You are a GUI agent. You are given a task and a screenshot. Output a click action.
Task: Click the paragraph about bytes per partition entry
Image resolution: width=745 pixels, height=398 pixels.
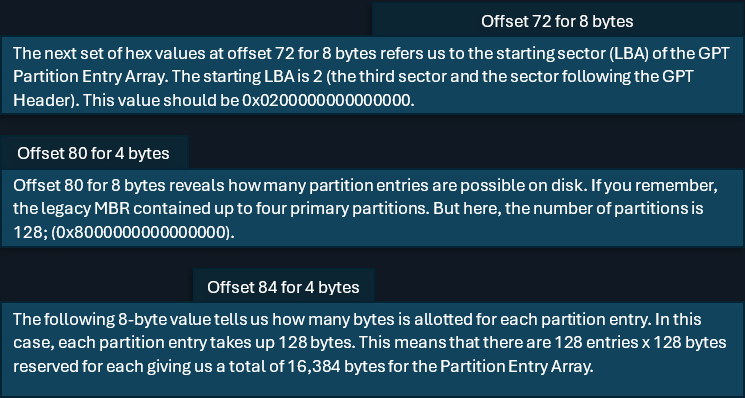[x=372, y=349]
